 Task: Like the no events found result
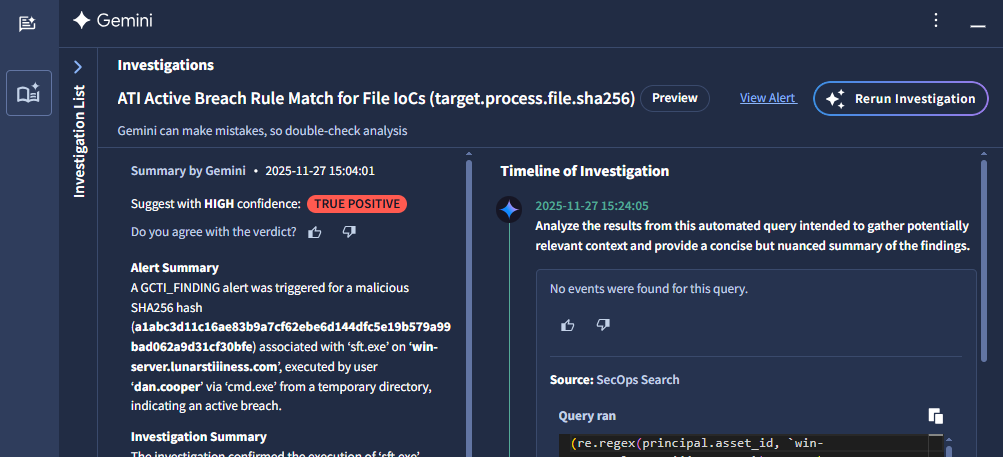pyautogui.click(x=568, y=325)
